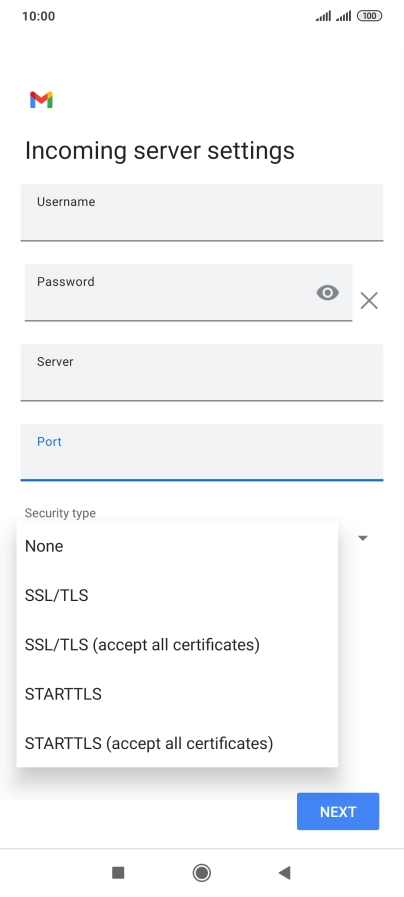Image resolution: width=404 pixels, height=897 pixels.
Task: Select None security type option
Action: (x=177, y=546)
